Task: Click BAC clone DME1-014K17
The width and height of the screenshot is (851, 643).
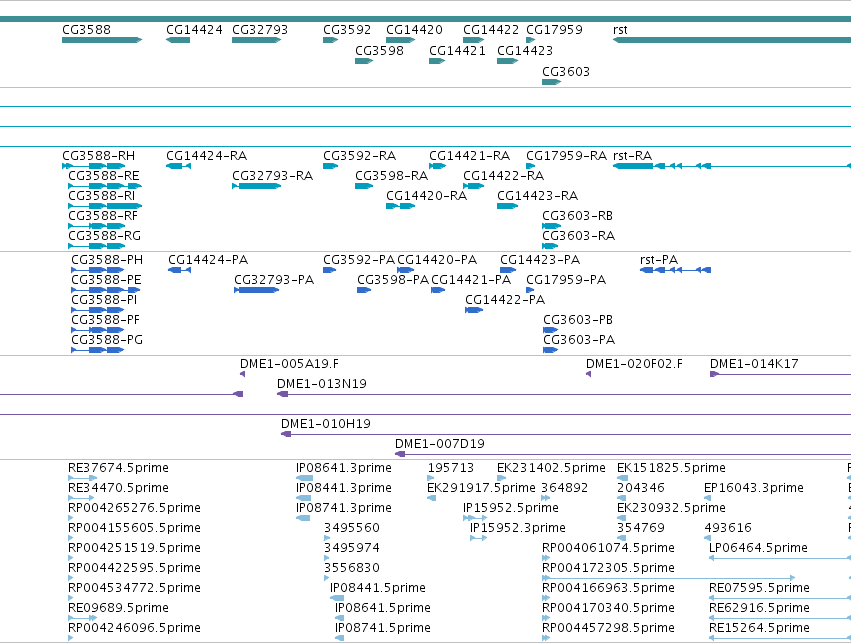Action: tap(780, 374)
